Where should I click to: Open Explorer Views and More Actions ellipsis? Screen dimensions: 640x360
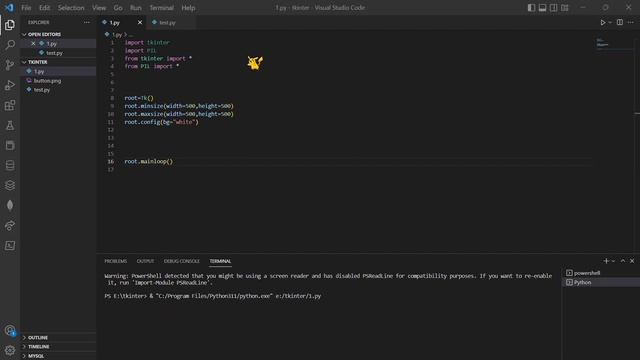pyautogui.click(x=87, y=22)
